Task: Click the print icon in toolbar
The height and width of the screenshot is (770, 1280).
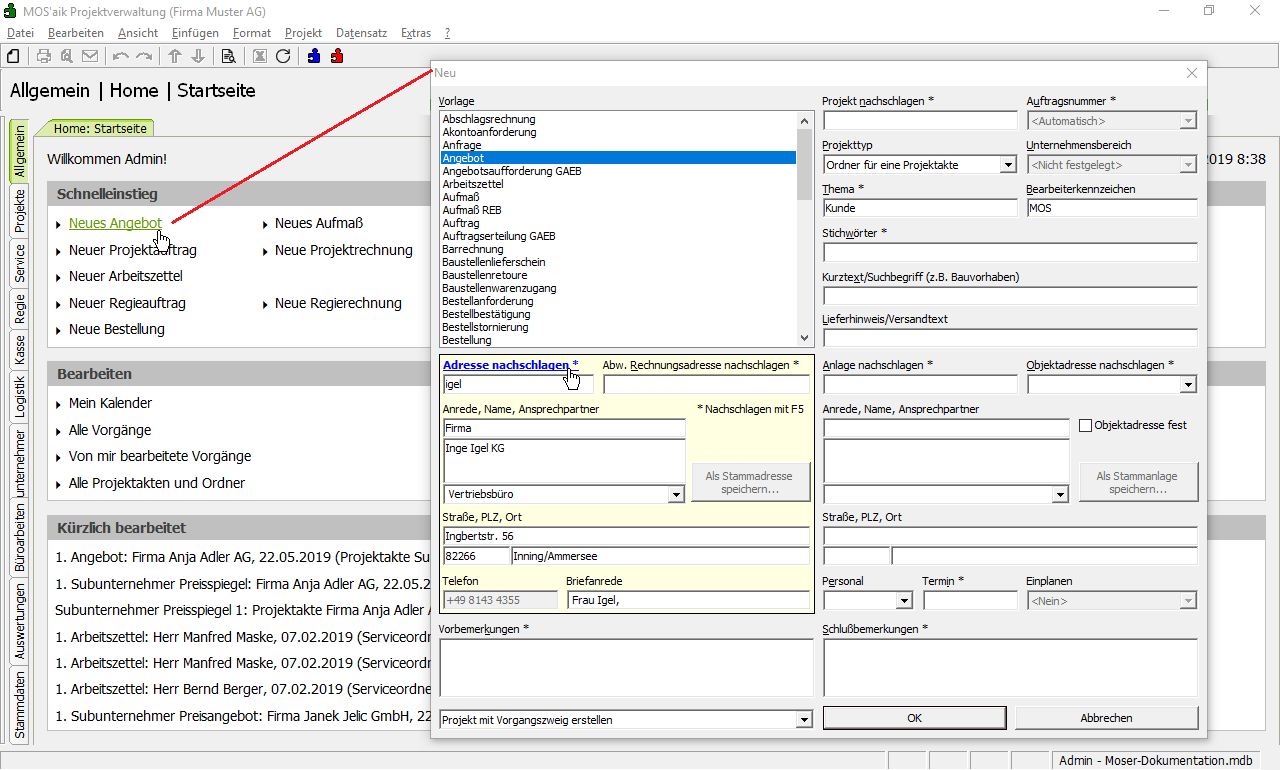Action: [44, 56]
